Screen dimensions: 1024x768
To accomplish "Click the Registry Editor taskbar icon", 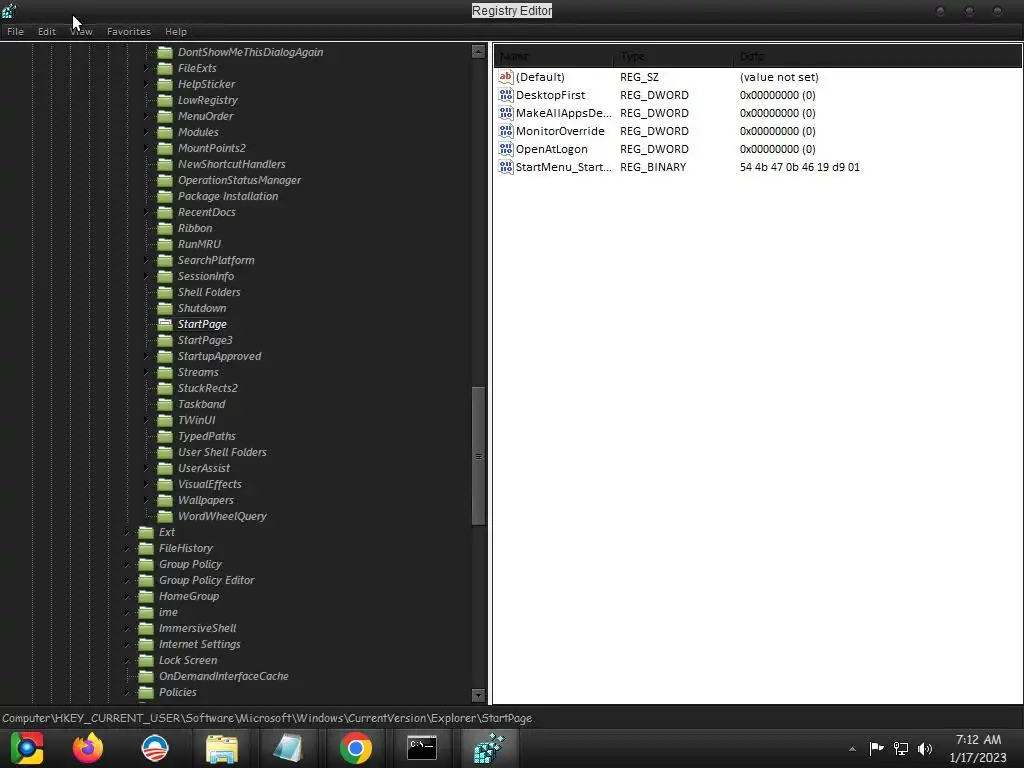I will 489,748.
